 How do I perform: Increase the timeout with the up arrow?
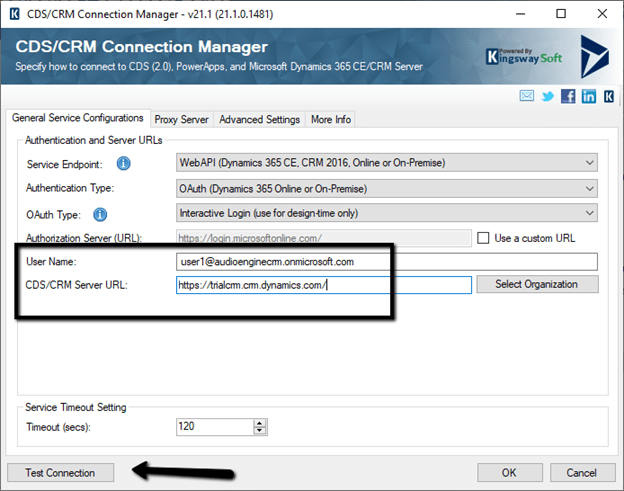pos(259,423)
